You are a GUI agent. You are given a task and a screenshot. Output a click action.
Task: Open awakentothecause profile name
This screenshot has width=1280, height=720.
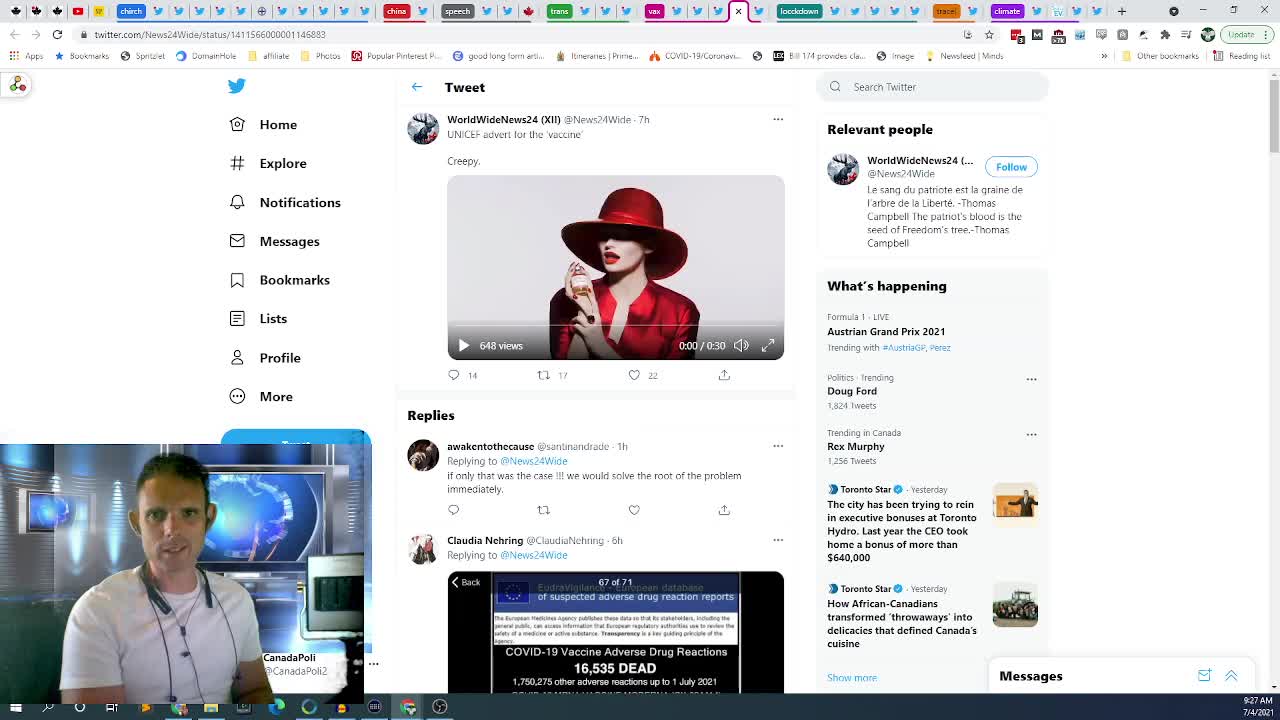(x=490, y=446)
